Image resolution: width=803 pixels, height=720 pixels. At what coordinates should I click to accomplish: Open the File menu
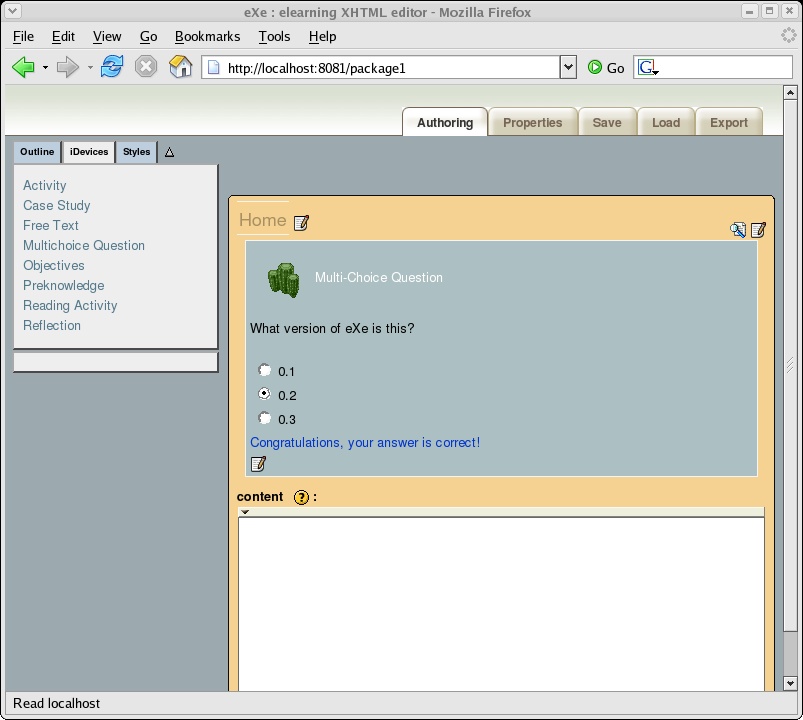pos(23,36)
